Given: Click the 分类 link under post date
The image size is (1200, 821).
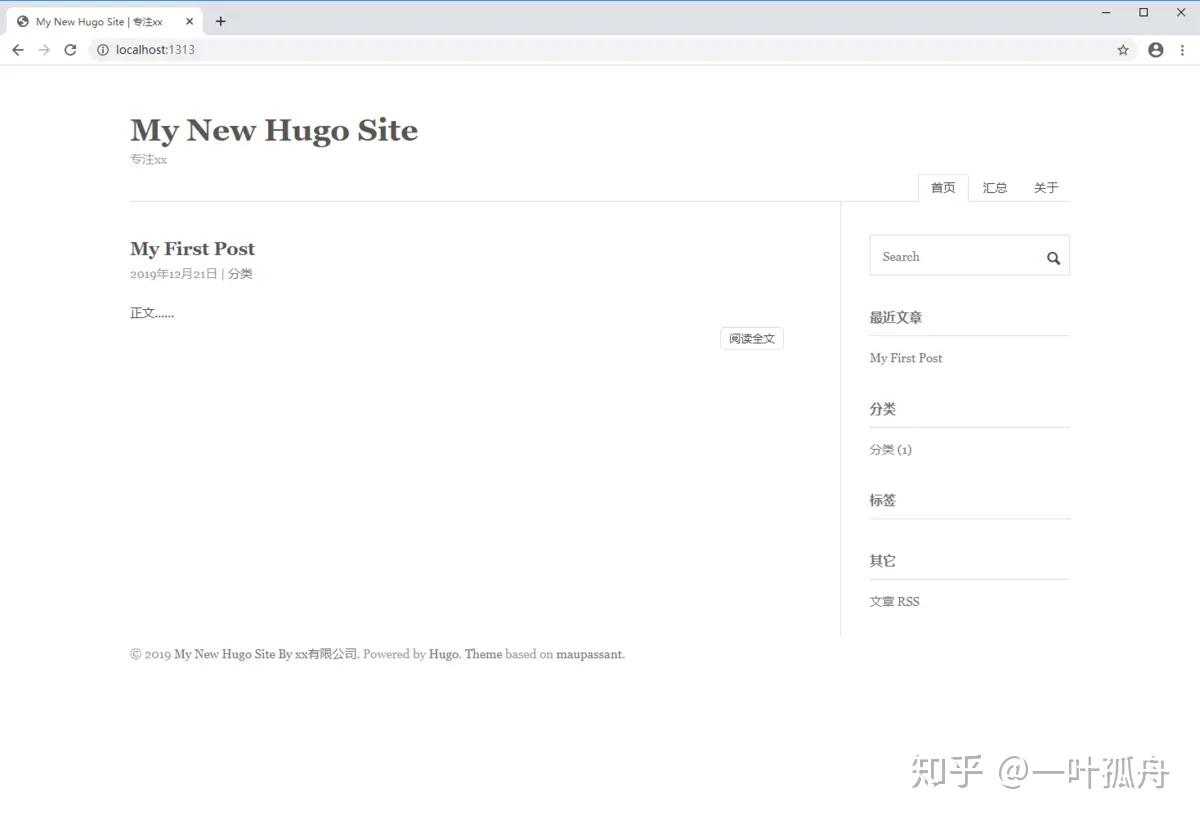Looking at the screenshot, I should [x=240, y=274].
